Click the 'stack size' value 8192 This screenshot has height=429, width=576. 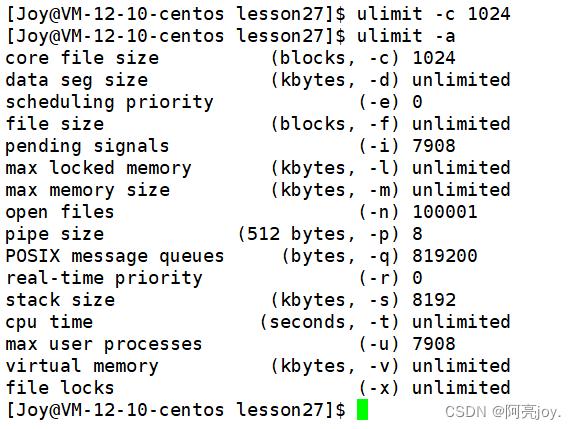point(434,300)
